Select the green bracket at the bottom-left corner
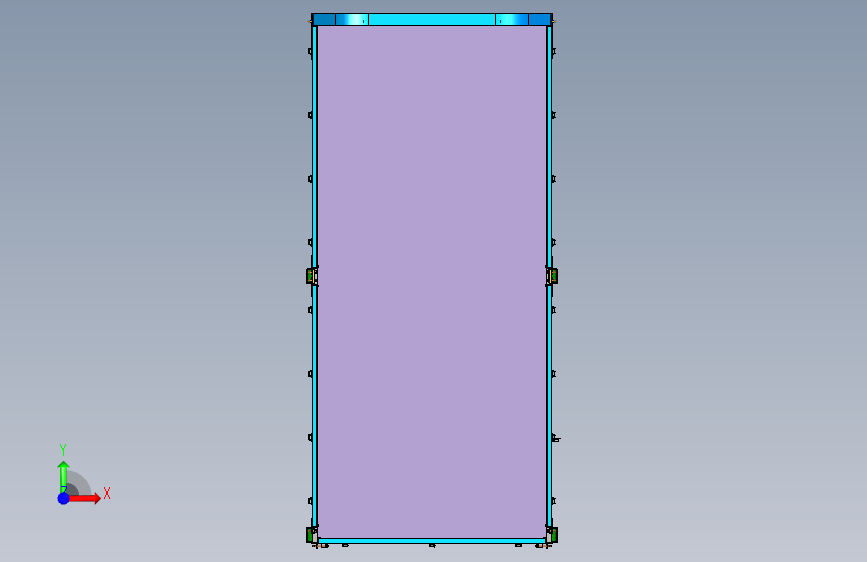This screenshot has height=562, width=867. [311, 535]
